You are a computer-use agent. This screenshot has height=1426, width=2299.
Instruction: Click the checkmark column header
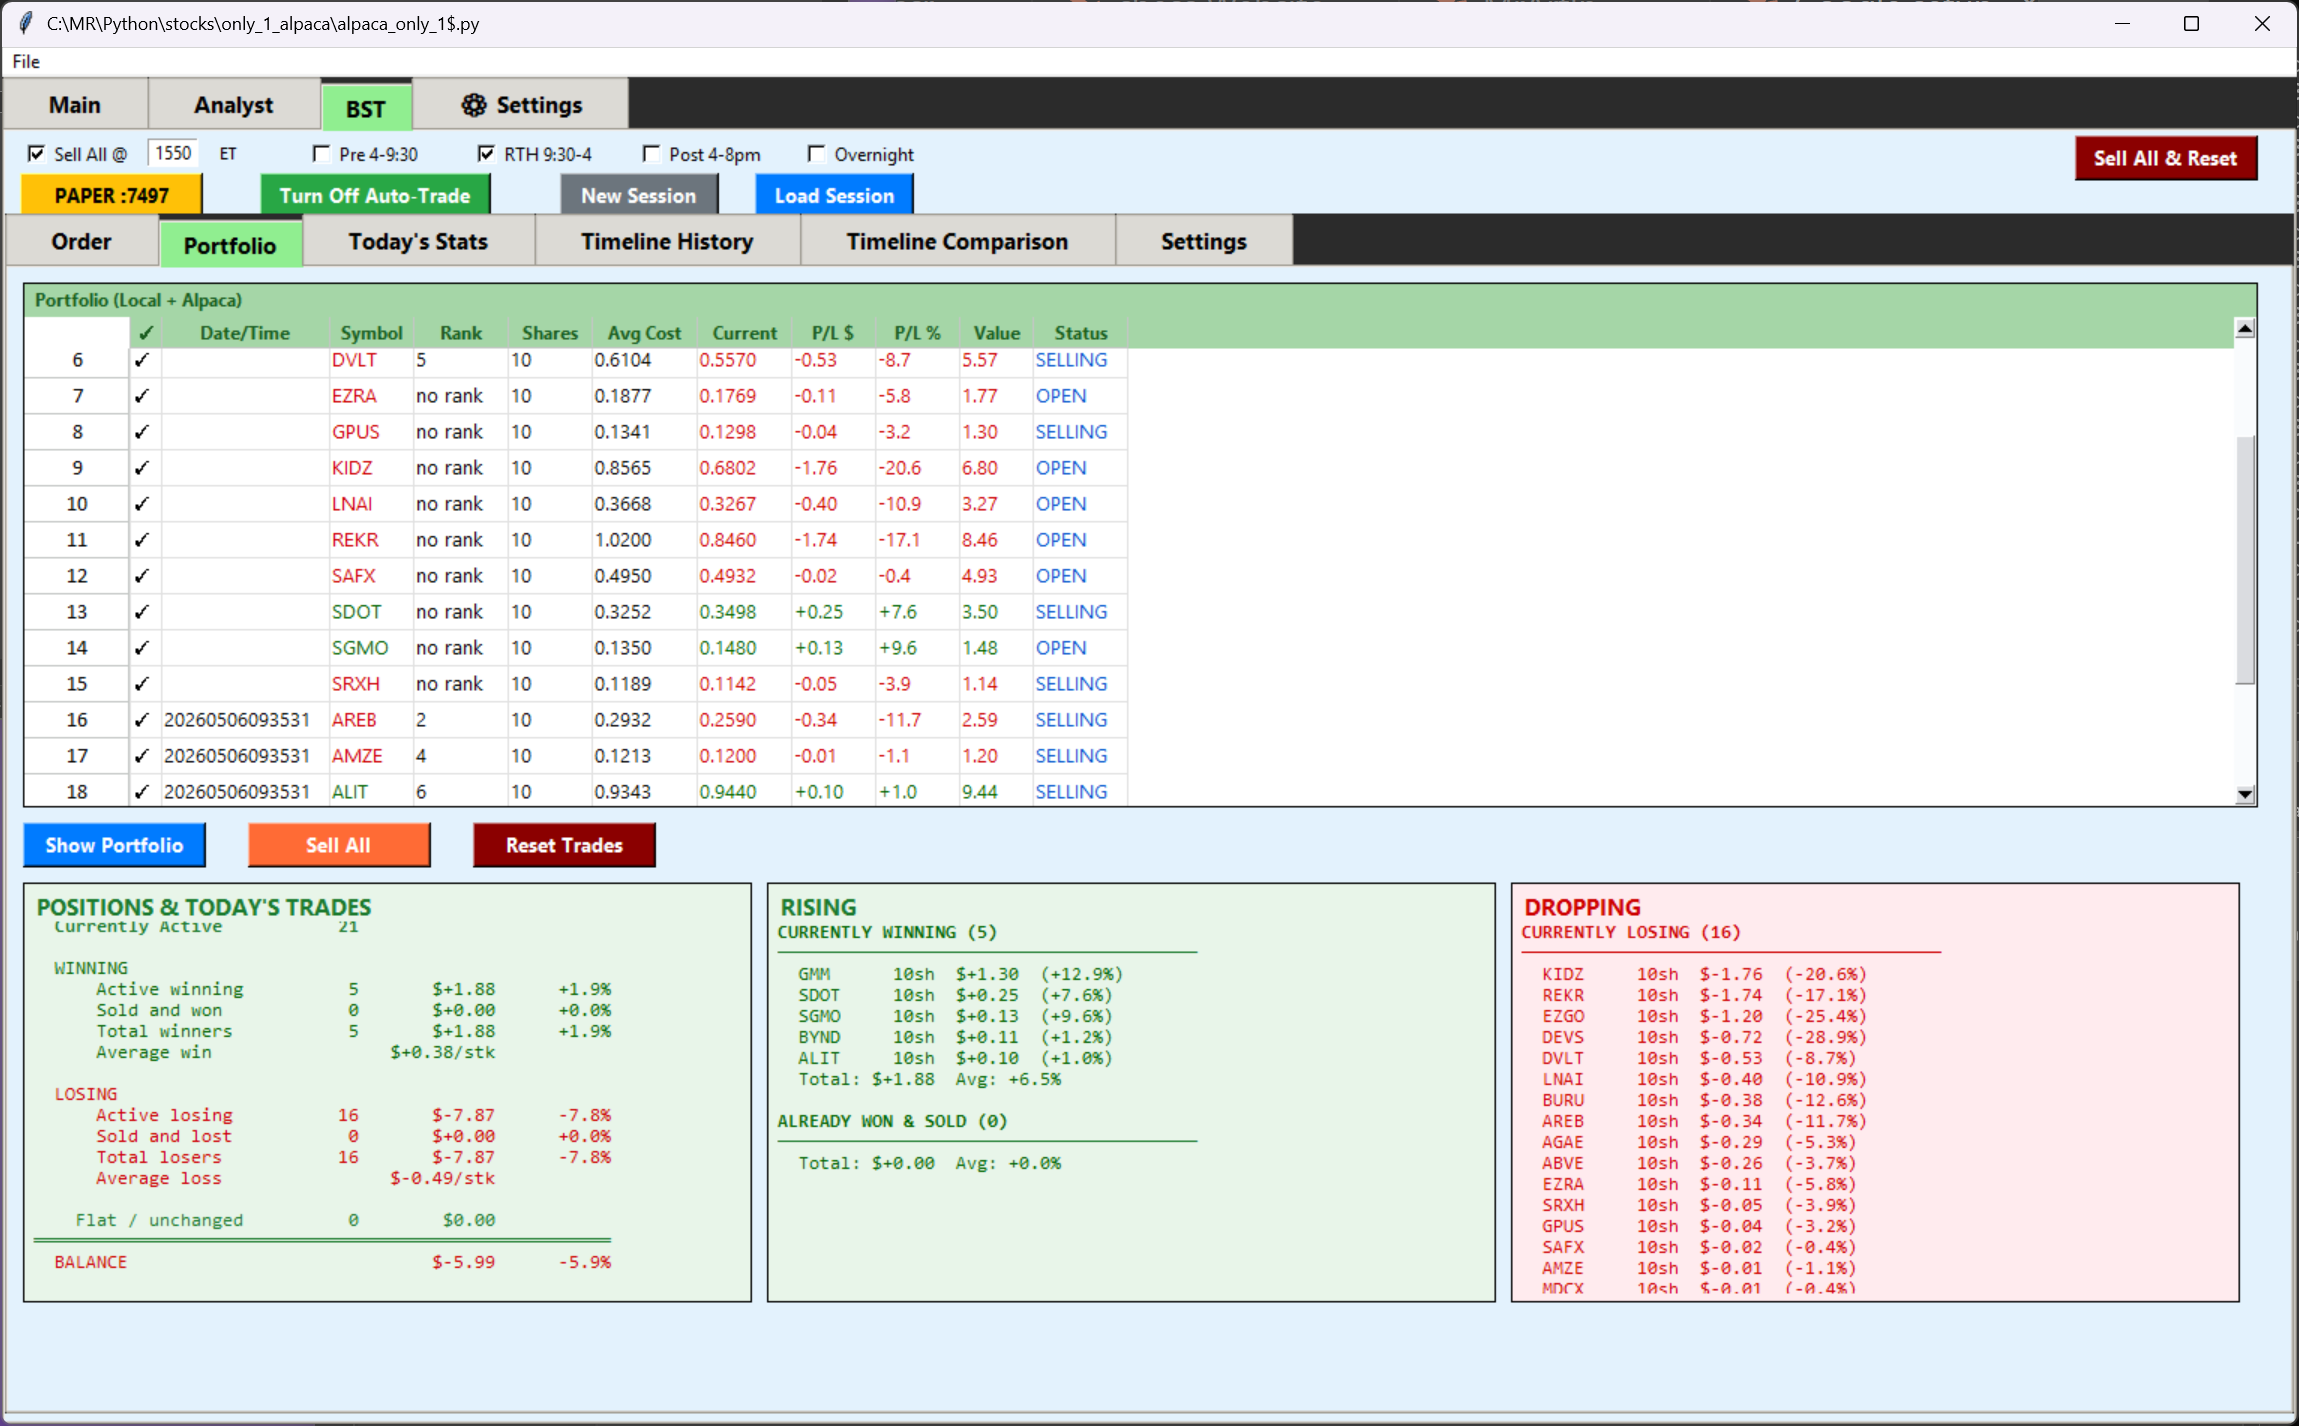pyautogui.click(x=146, y=333)
